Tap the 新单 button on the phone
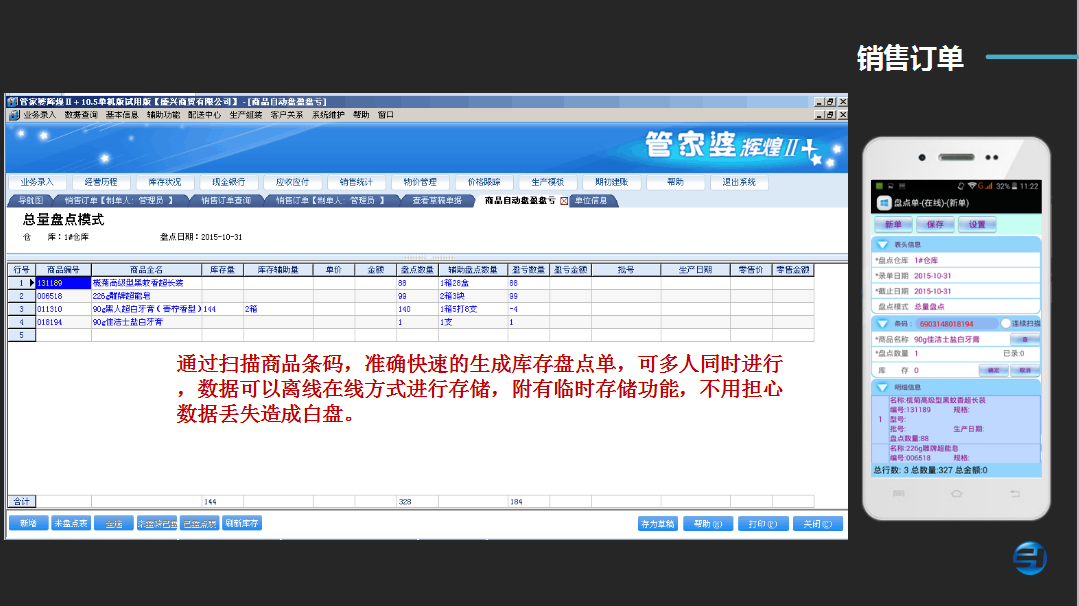The image size is (1079, 606). 893,225
